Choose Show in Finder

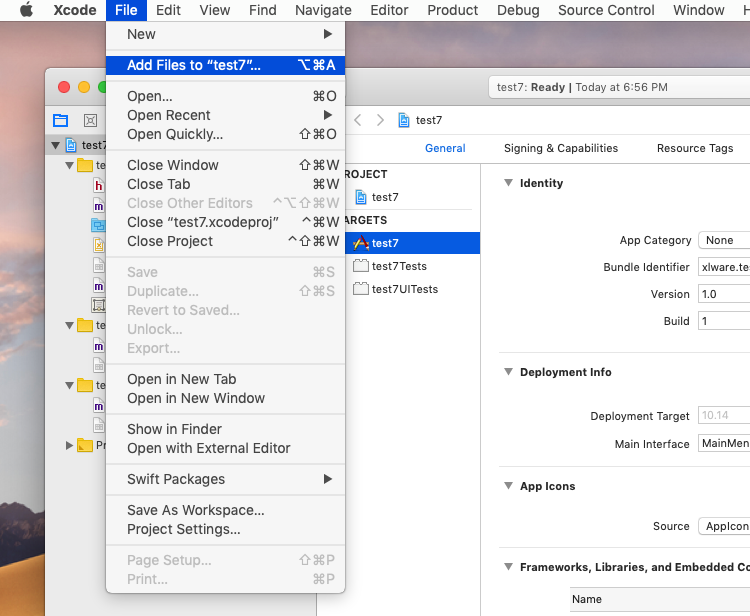click(225, 429)
